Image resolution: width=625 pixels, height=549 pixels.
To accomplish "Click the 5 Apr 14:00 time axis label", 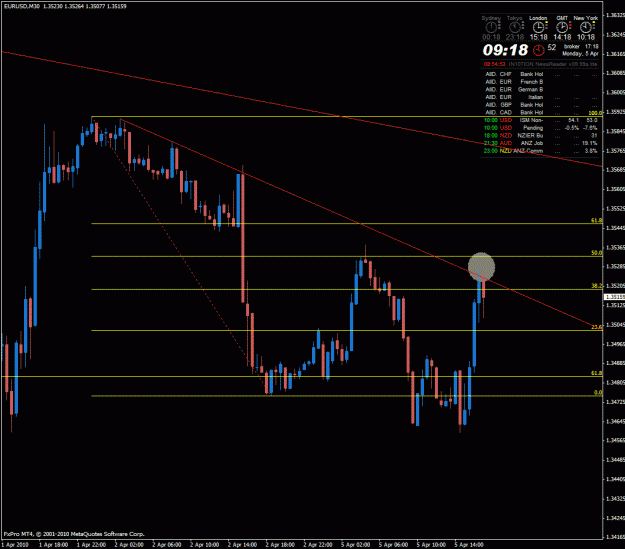I will tap(469, 545).
